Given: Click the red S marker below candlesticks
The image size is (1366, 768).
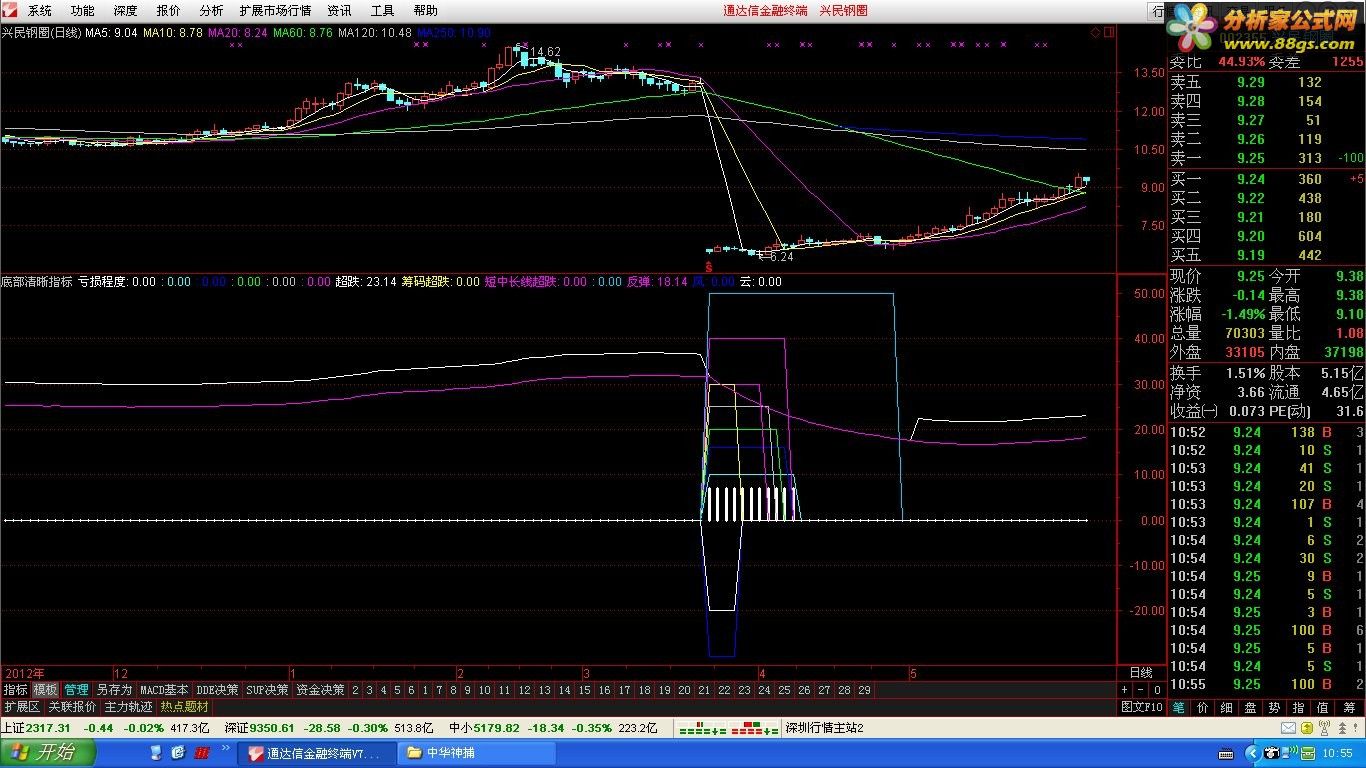Looking at the screenshot, I should (709, 267).
